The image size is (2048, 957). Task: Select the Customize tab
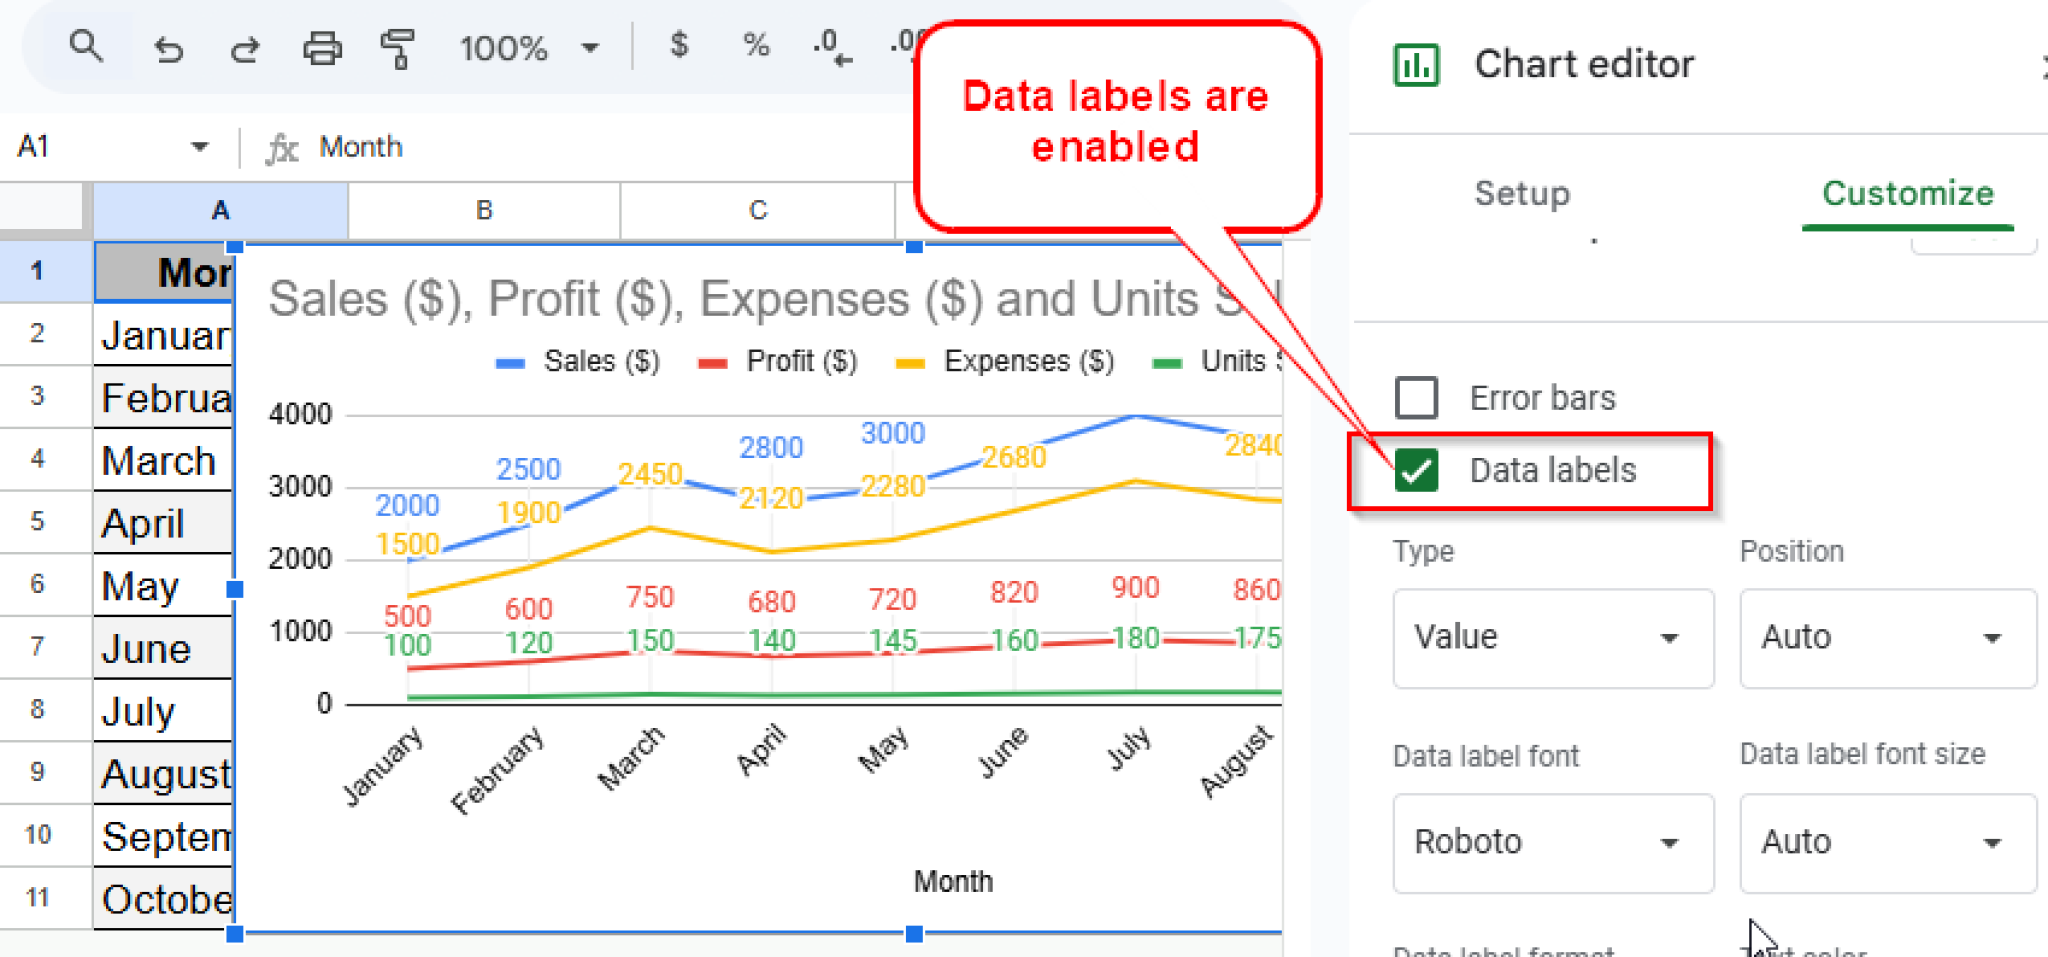[1906, 194]
